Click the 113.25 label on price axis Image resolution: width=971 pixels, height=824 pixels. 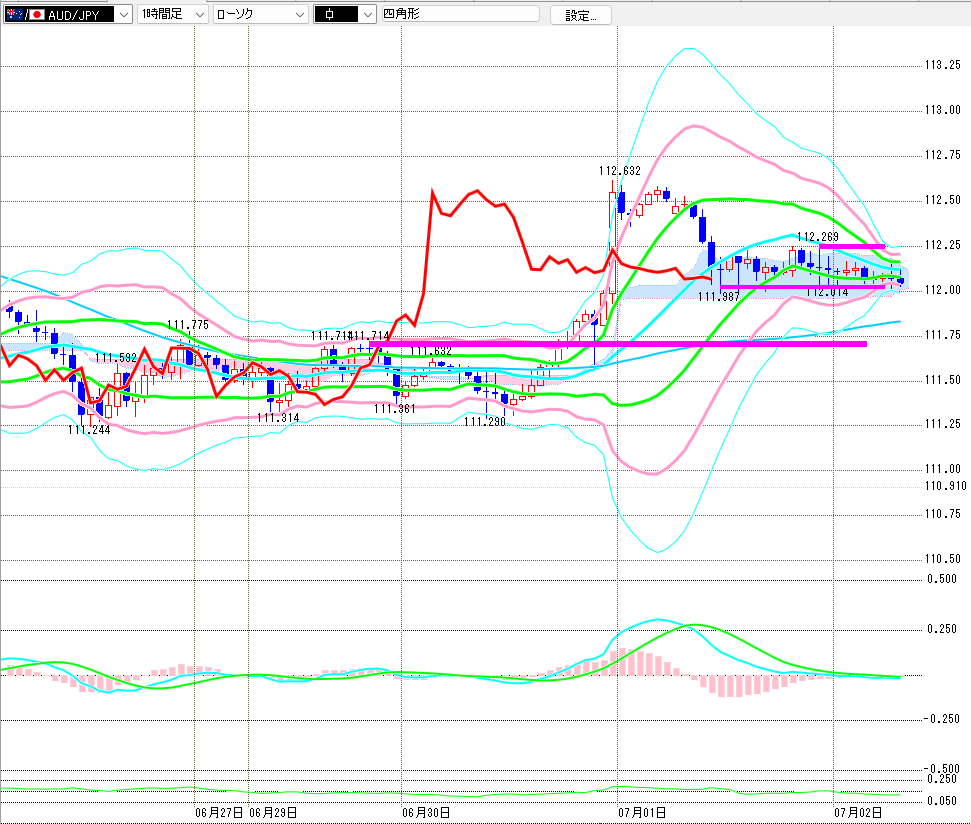(x=943, y=65)
